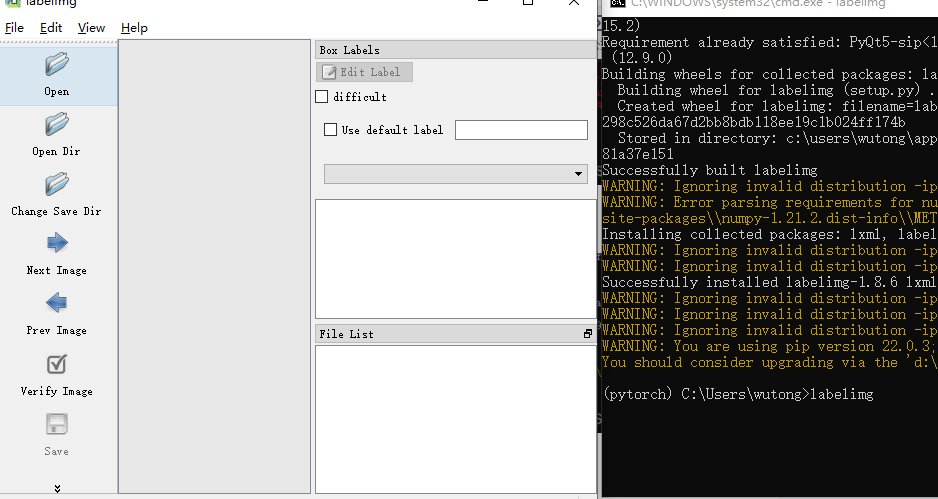Image resolution: width=938 pixels, height=499 pixels.
Task: Click the Edit Label button
Action: [x=364, y=72]
